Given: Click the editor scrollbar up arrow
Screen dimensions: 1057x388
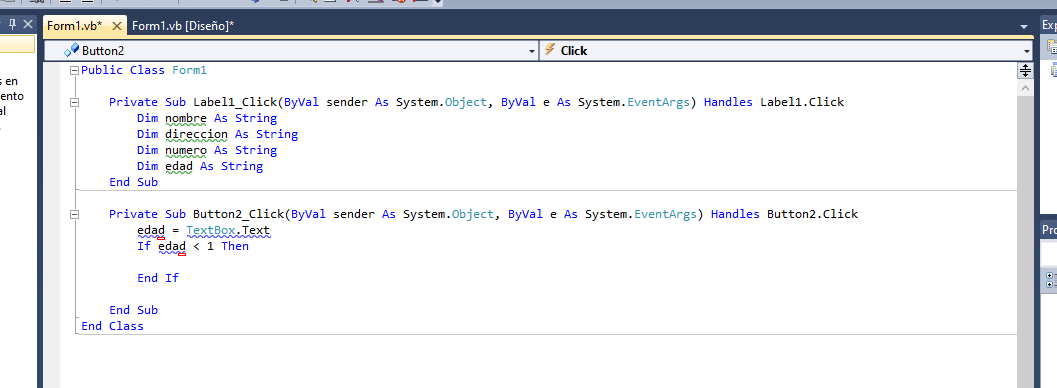Looking at the screenshot, I should 1025,88.
